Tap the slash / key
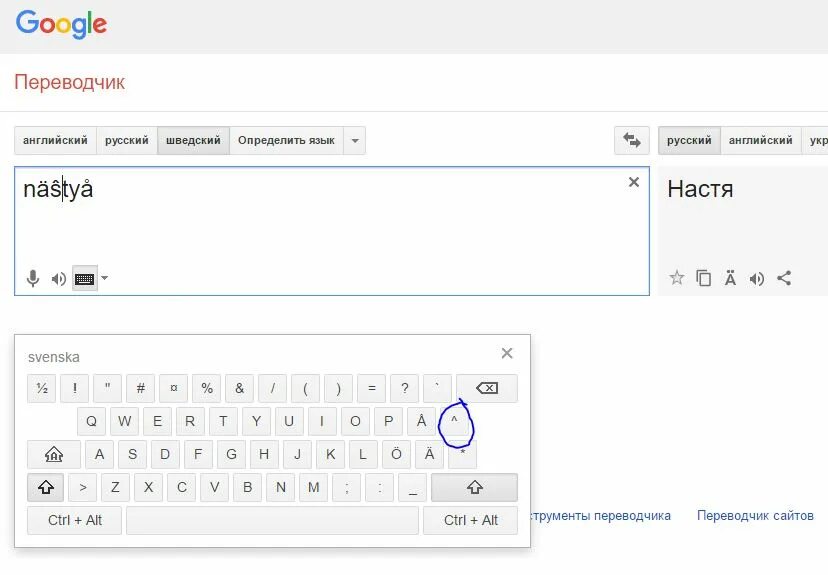 click(x=272, y=389)
